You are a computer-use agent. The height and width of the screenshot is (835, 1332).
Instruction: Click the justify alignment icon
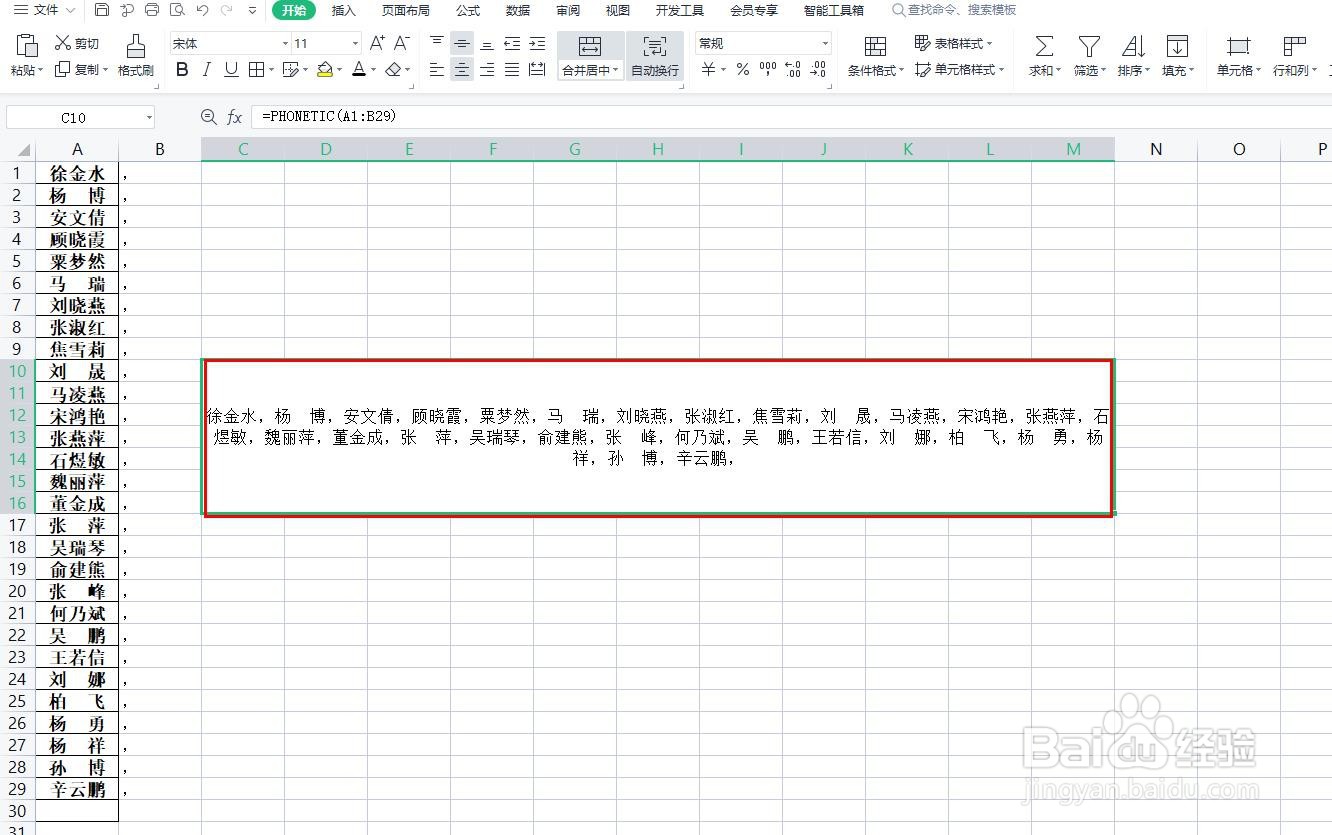click(512, 69)
